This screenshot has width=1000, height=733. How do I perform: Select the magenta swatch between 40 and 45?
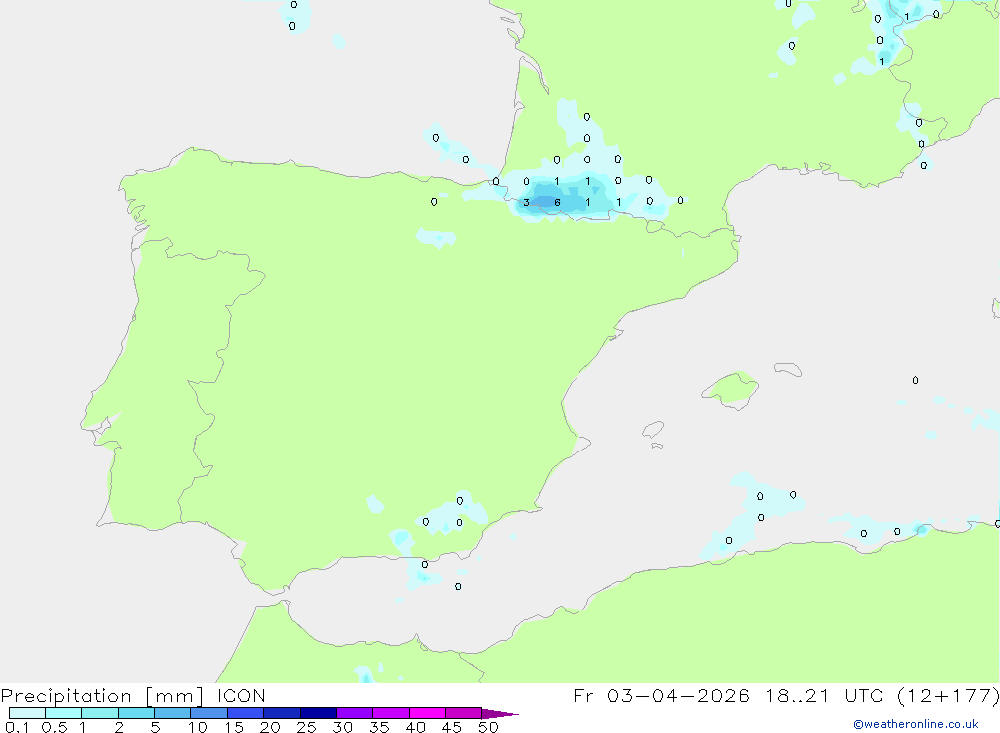tap(427, 713)
